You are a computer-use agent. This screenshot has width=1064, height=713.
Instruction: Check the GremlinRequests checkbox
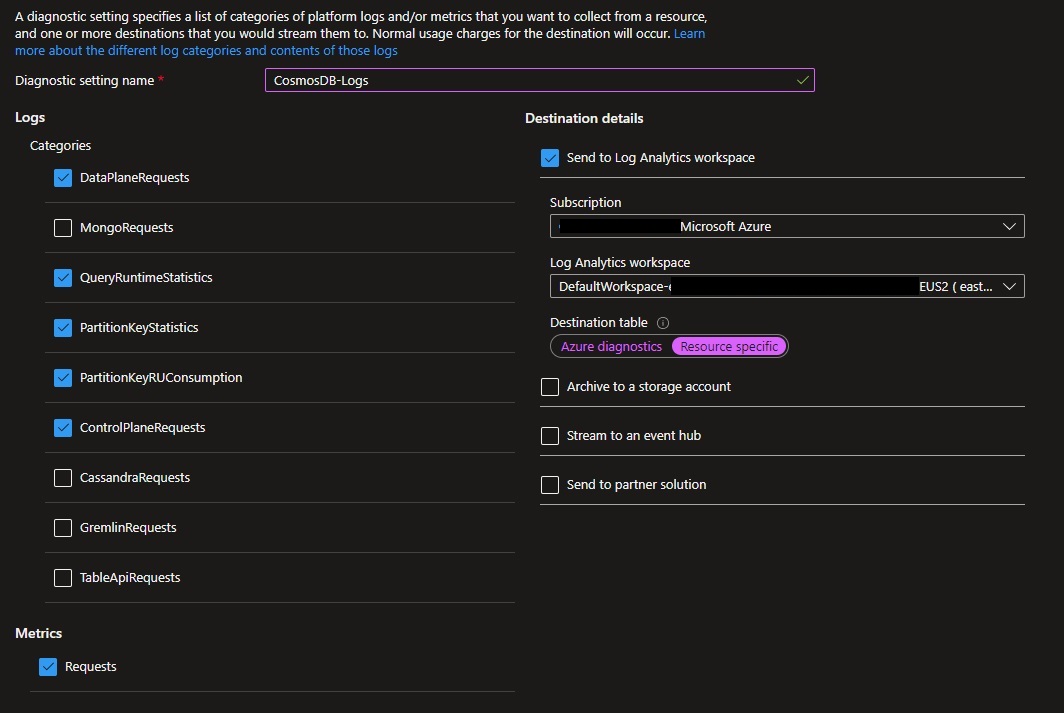[63, 528]
